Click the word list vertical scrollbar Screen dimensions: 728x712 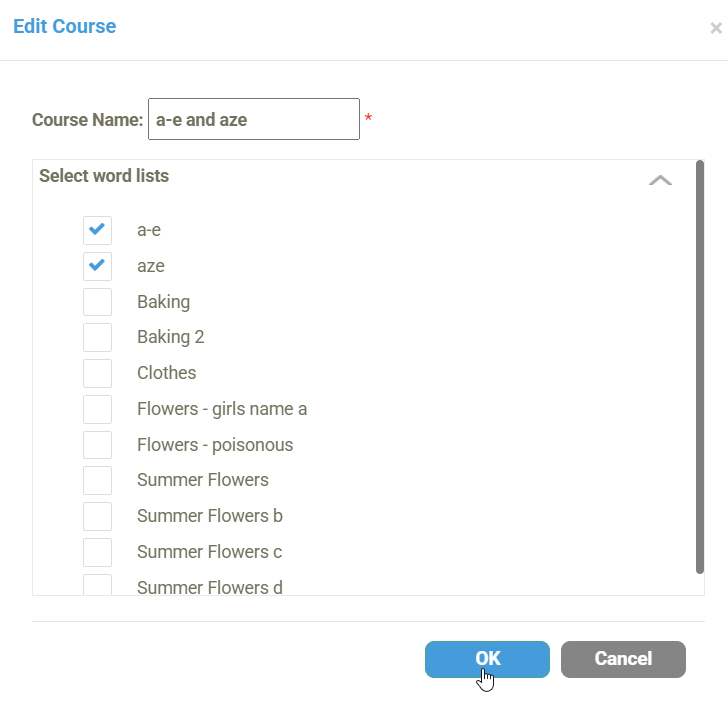700,367
